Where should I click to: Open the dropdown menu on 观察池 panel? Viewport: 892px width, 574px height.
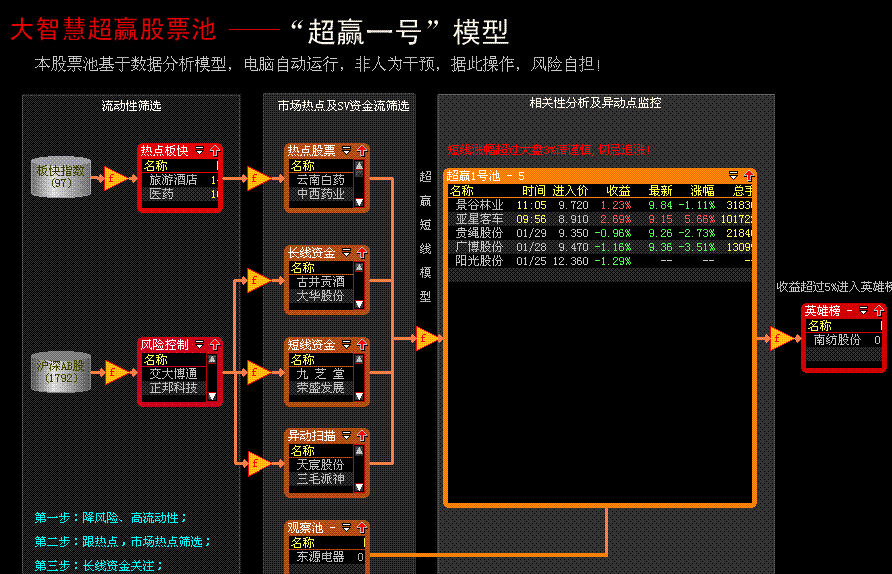tap(346, 527)
